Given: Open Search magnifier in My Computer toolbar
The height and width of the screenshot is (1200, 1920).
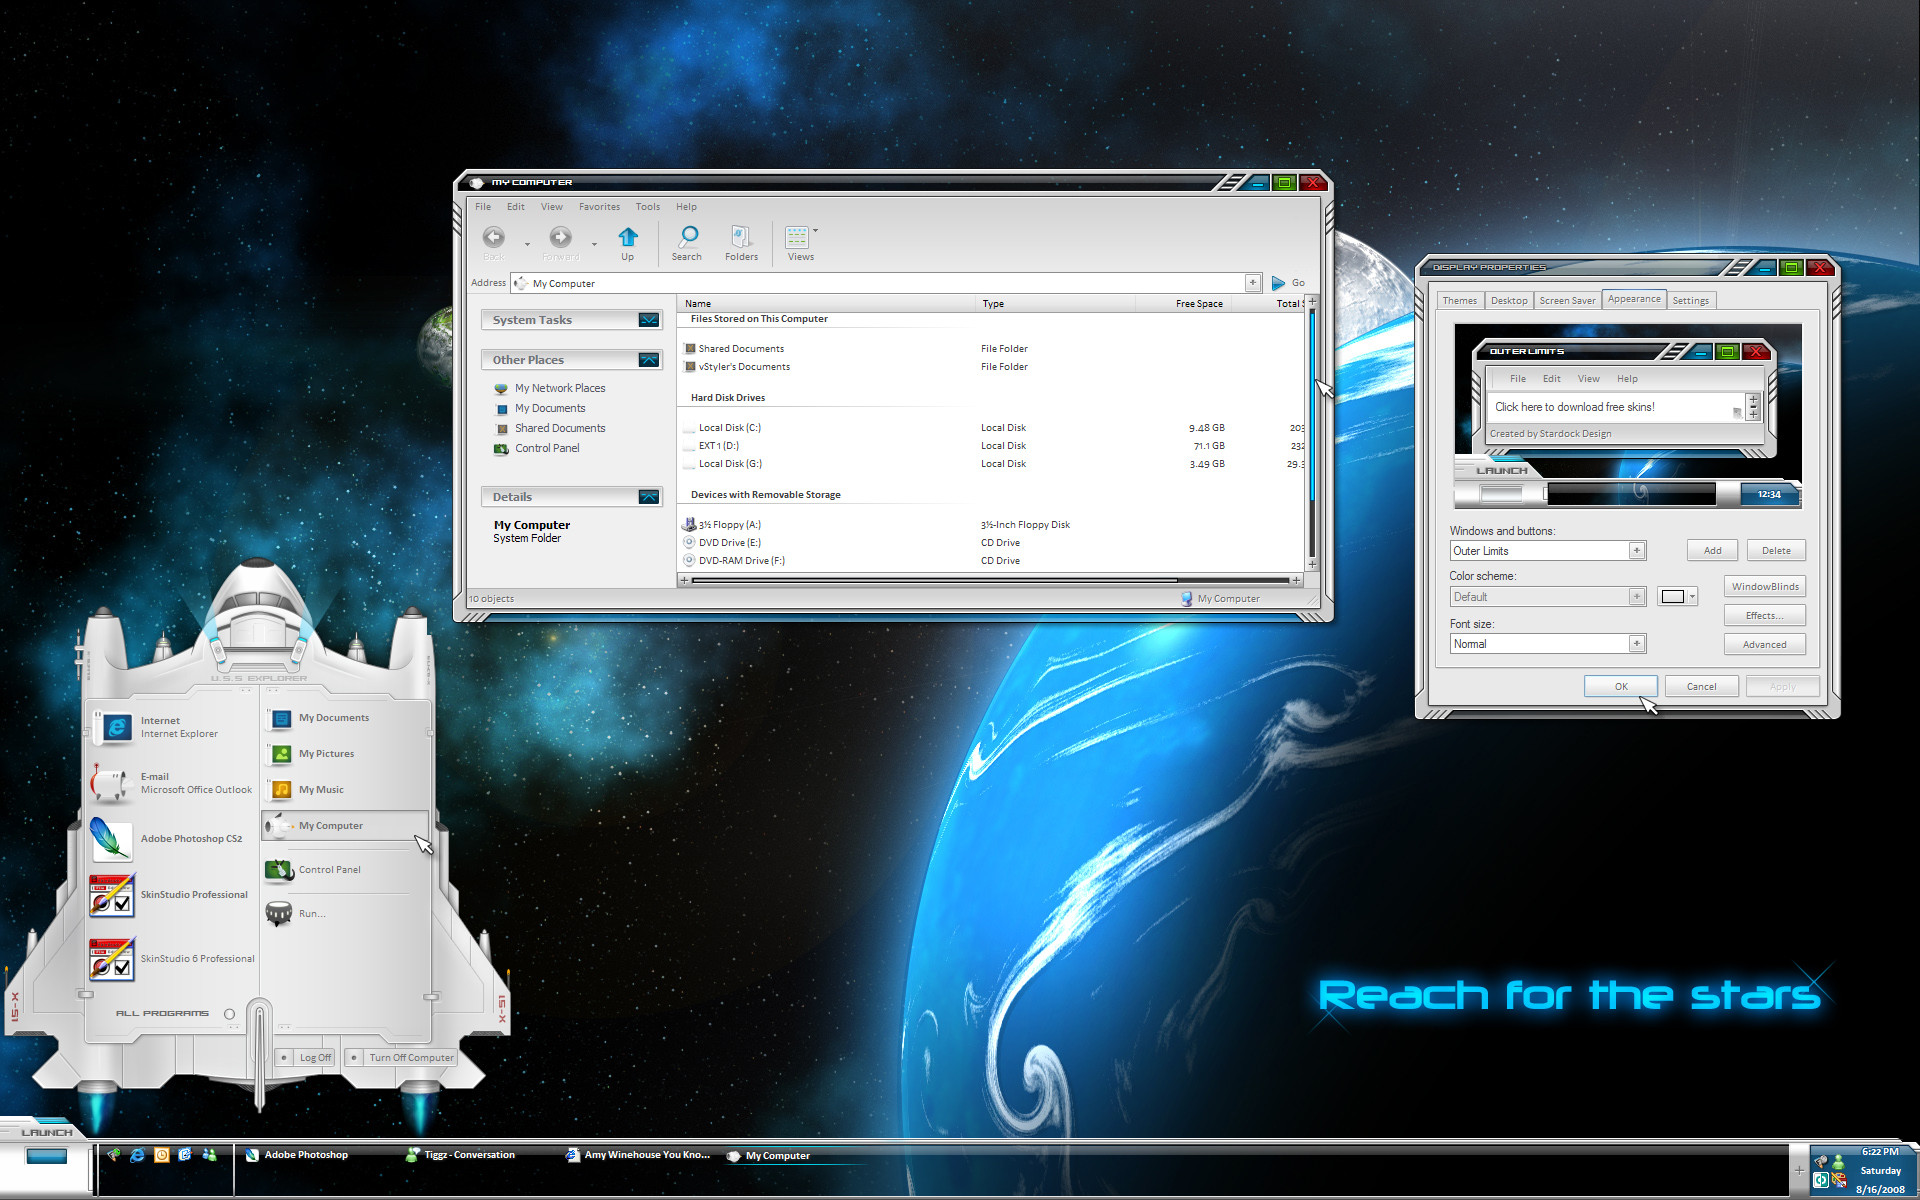Looking at the screenshot, I should (688, 237).
